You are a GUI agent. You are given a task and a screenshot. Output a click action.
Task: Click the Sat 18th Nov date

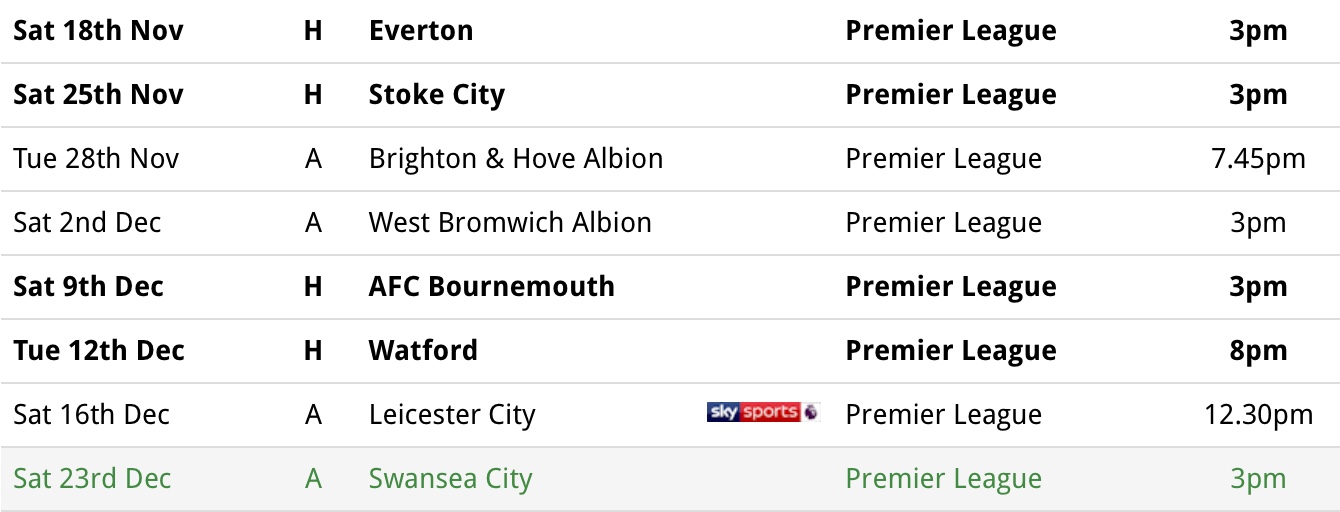98,31
